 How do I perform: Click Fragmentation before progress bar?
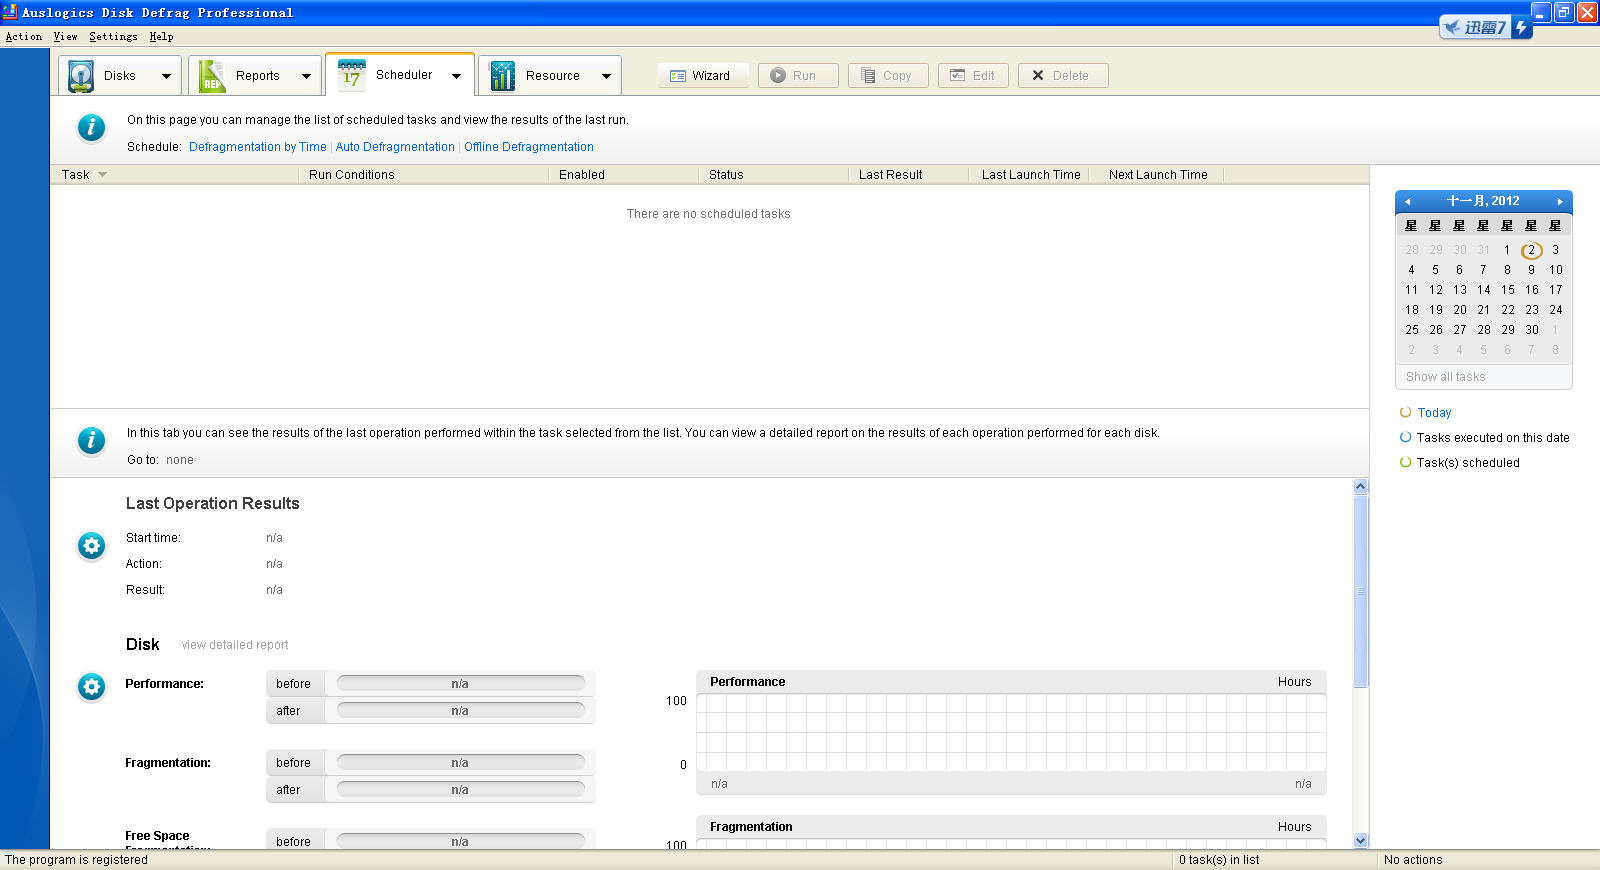tap(461, 763)
